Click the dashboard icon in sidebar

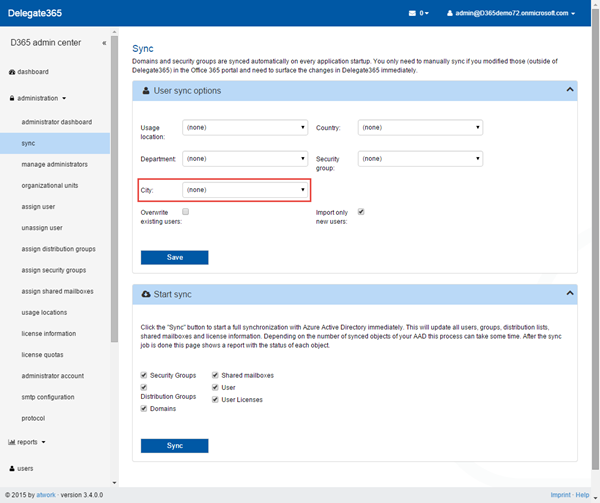(12, 72)
